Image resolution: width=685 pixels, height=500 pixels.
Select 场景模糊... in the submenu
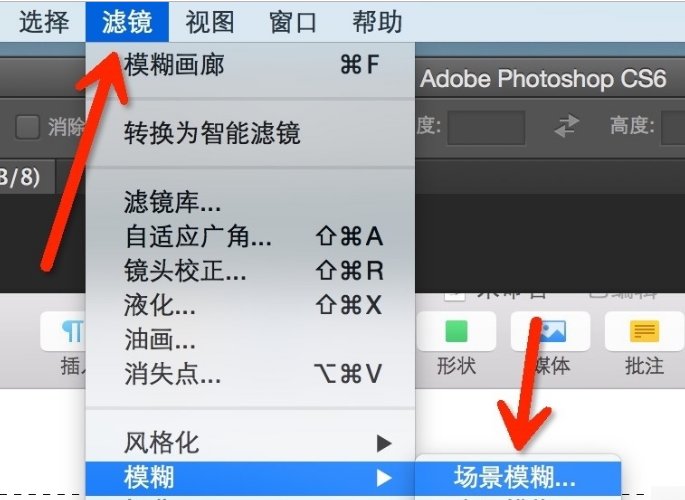coord(517,477)
